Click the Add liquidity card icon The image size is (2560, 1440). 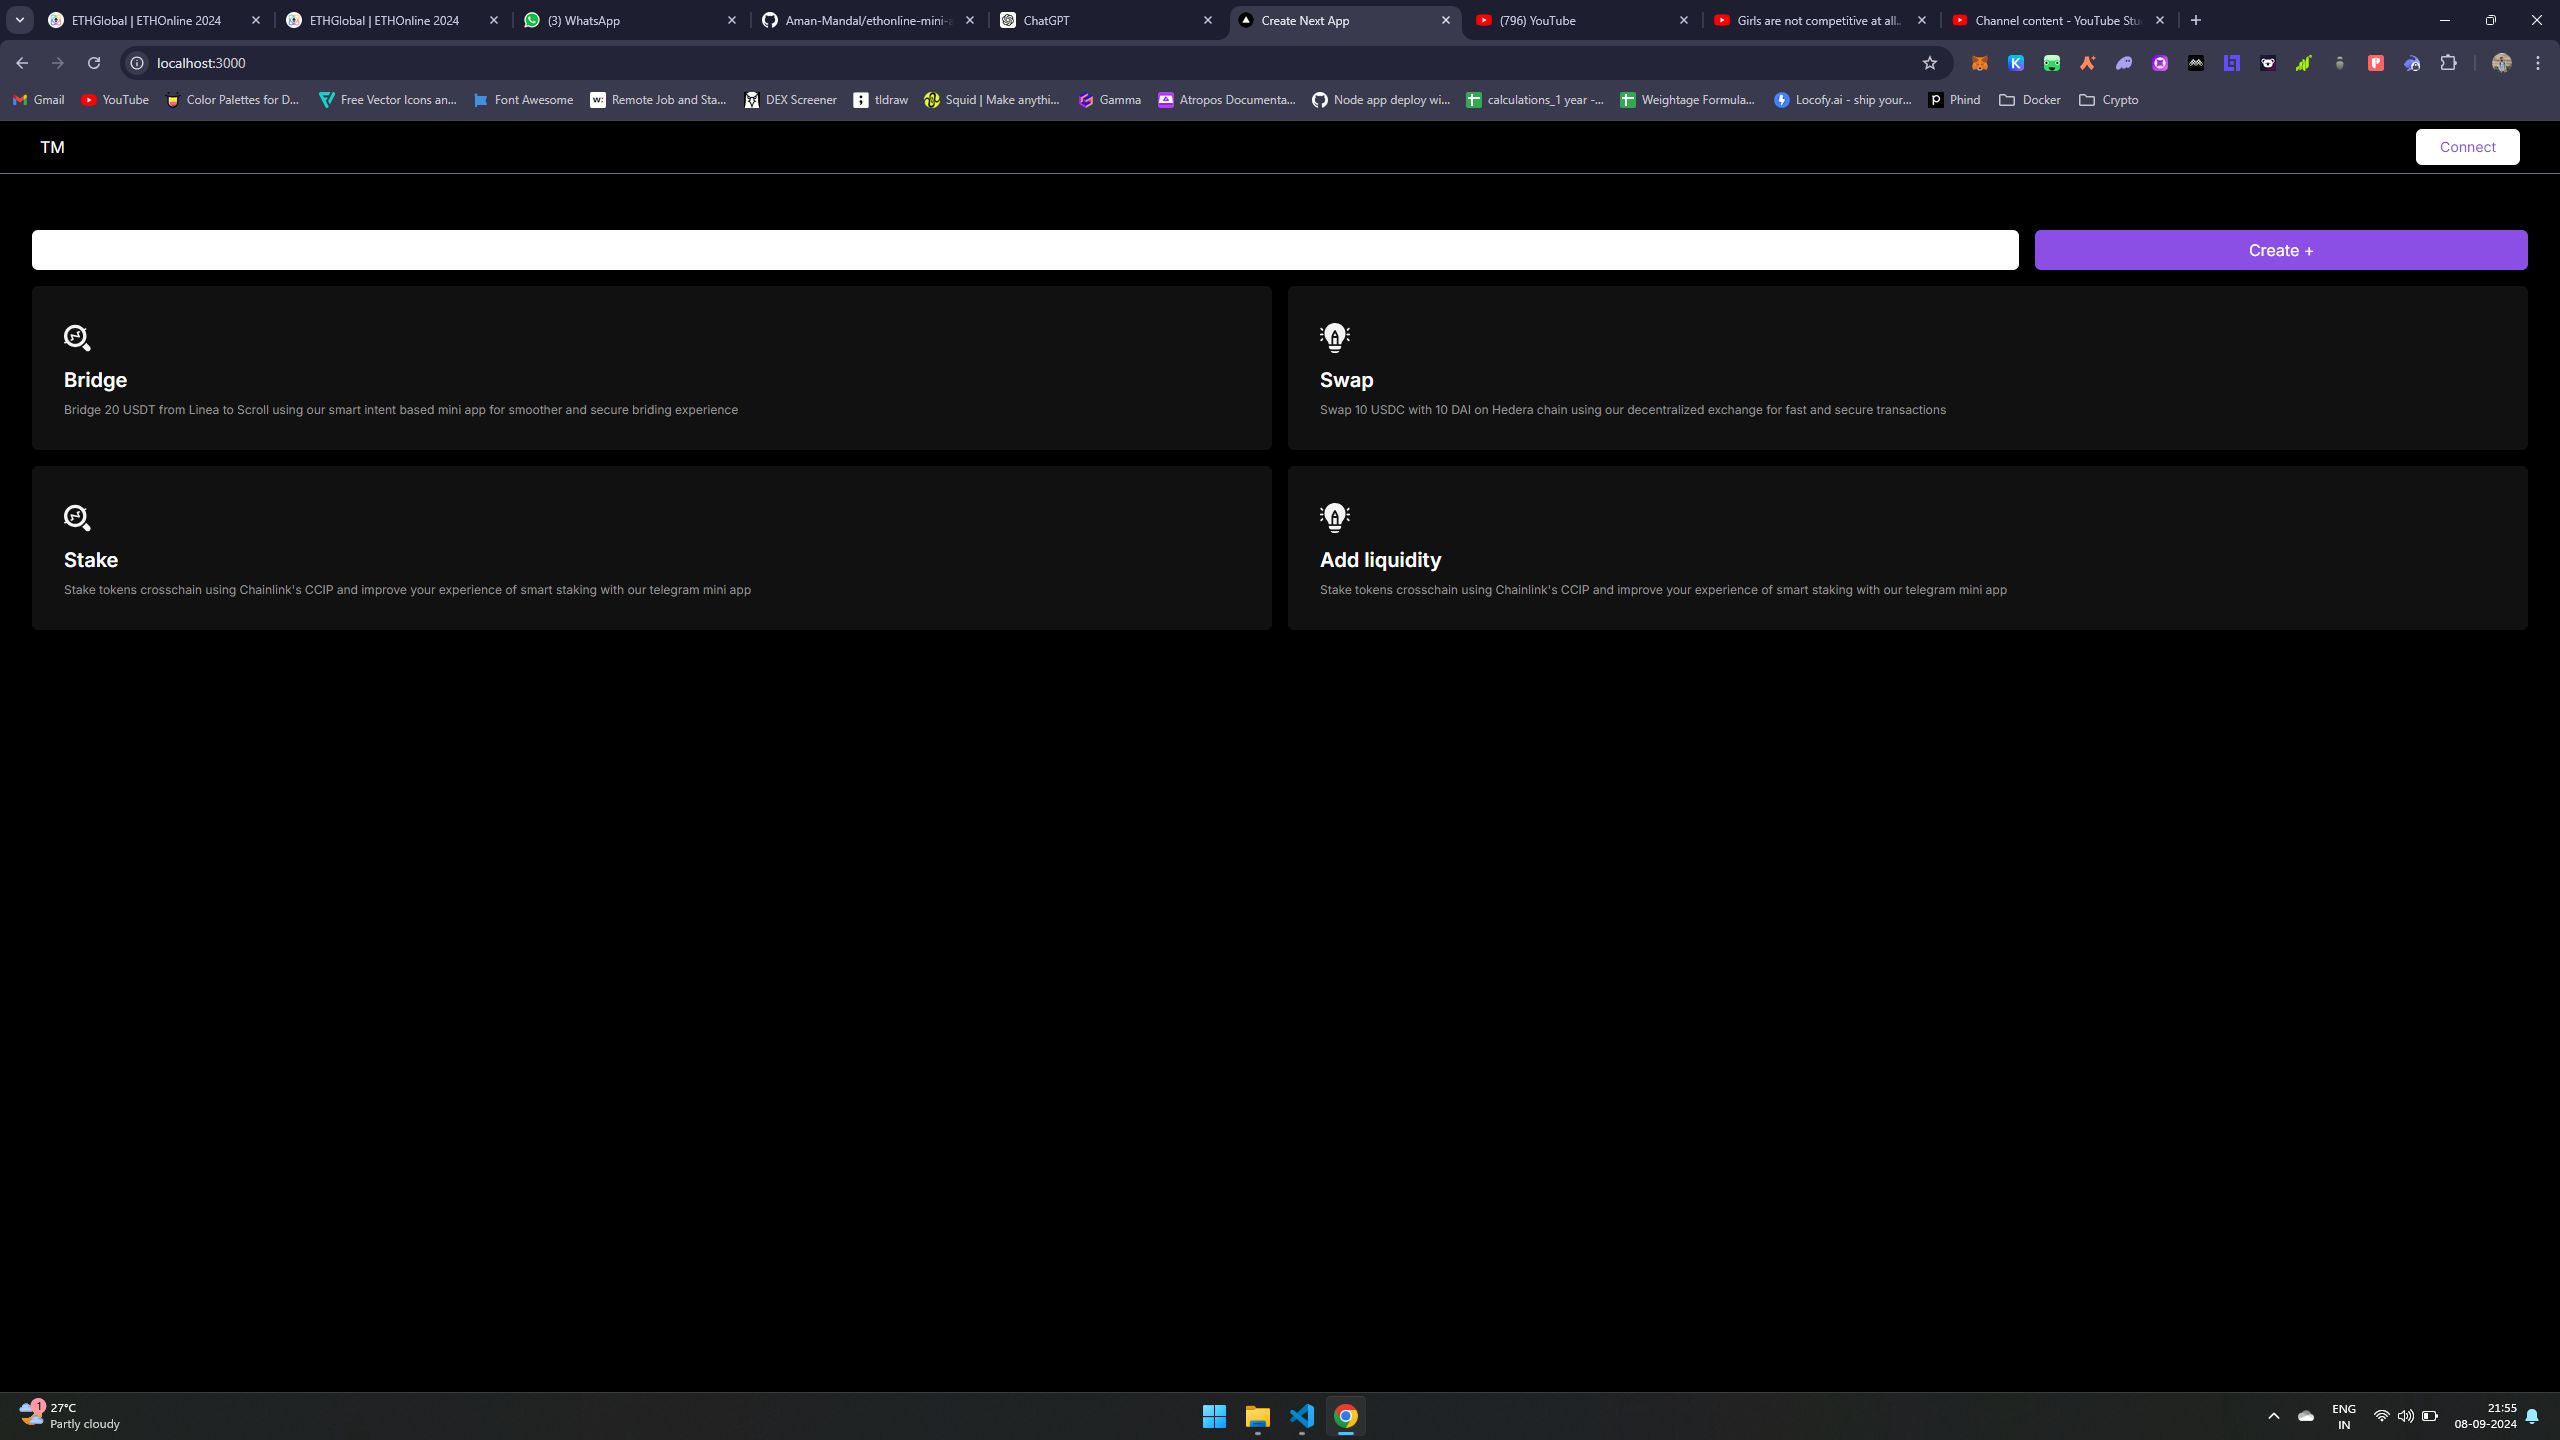pyautogui.click(x=1335, y=517)
